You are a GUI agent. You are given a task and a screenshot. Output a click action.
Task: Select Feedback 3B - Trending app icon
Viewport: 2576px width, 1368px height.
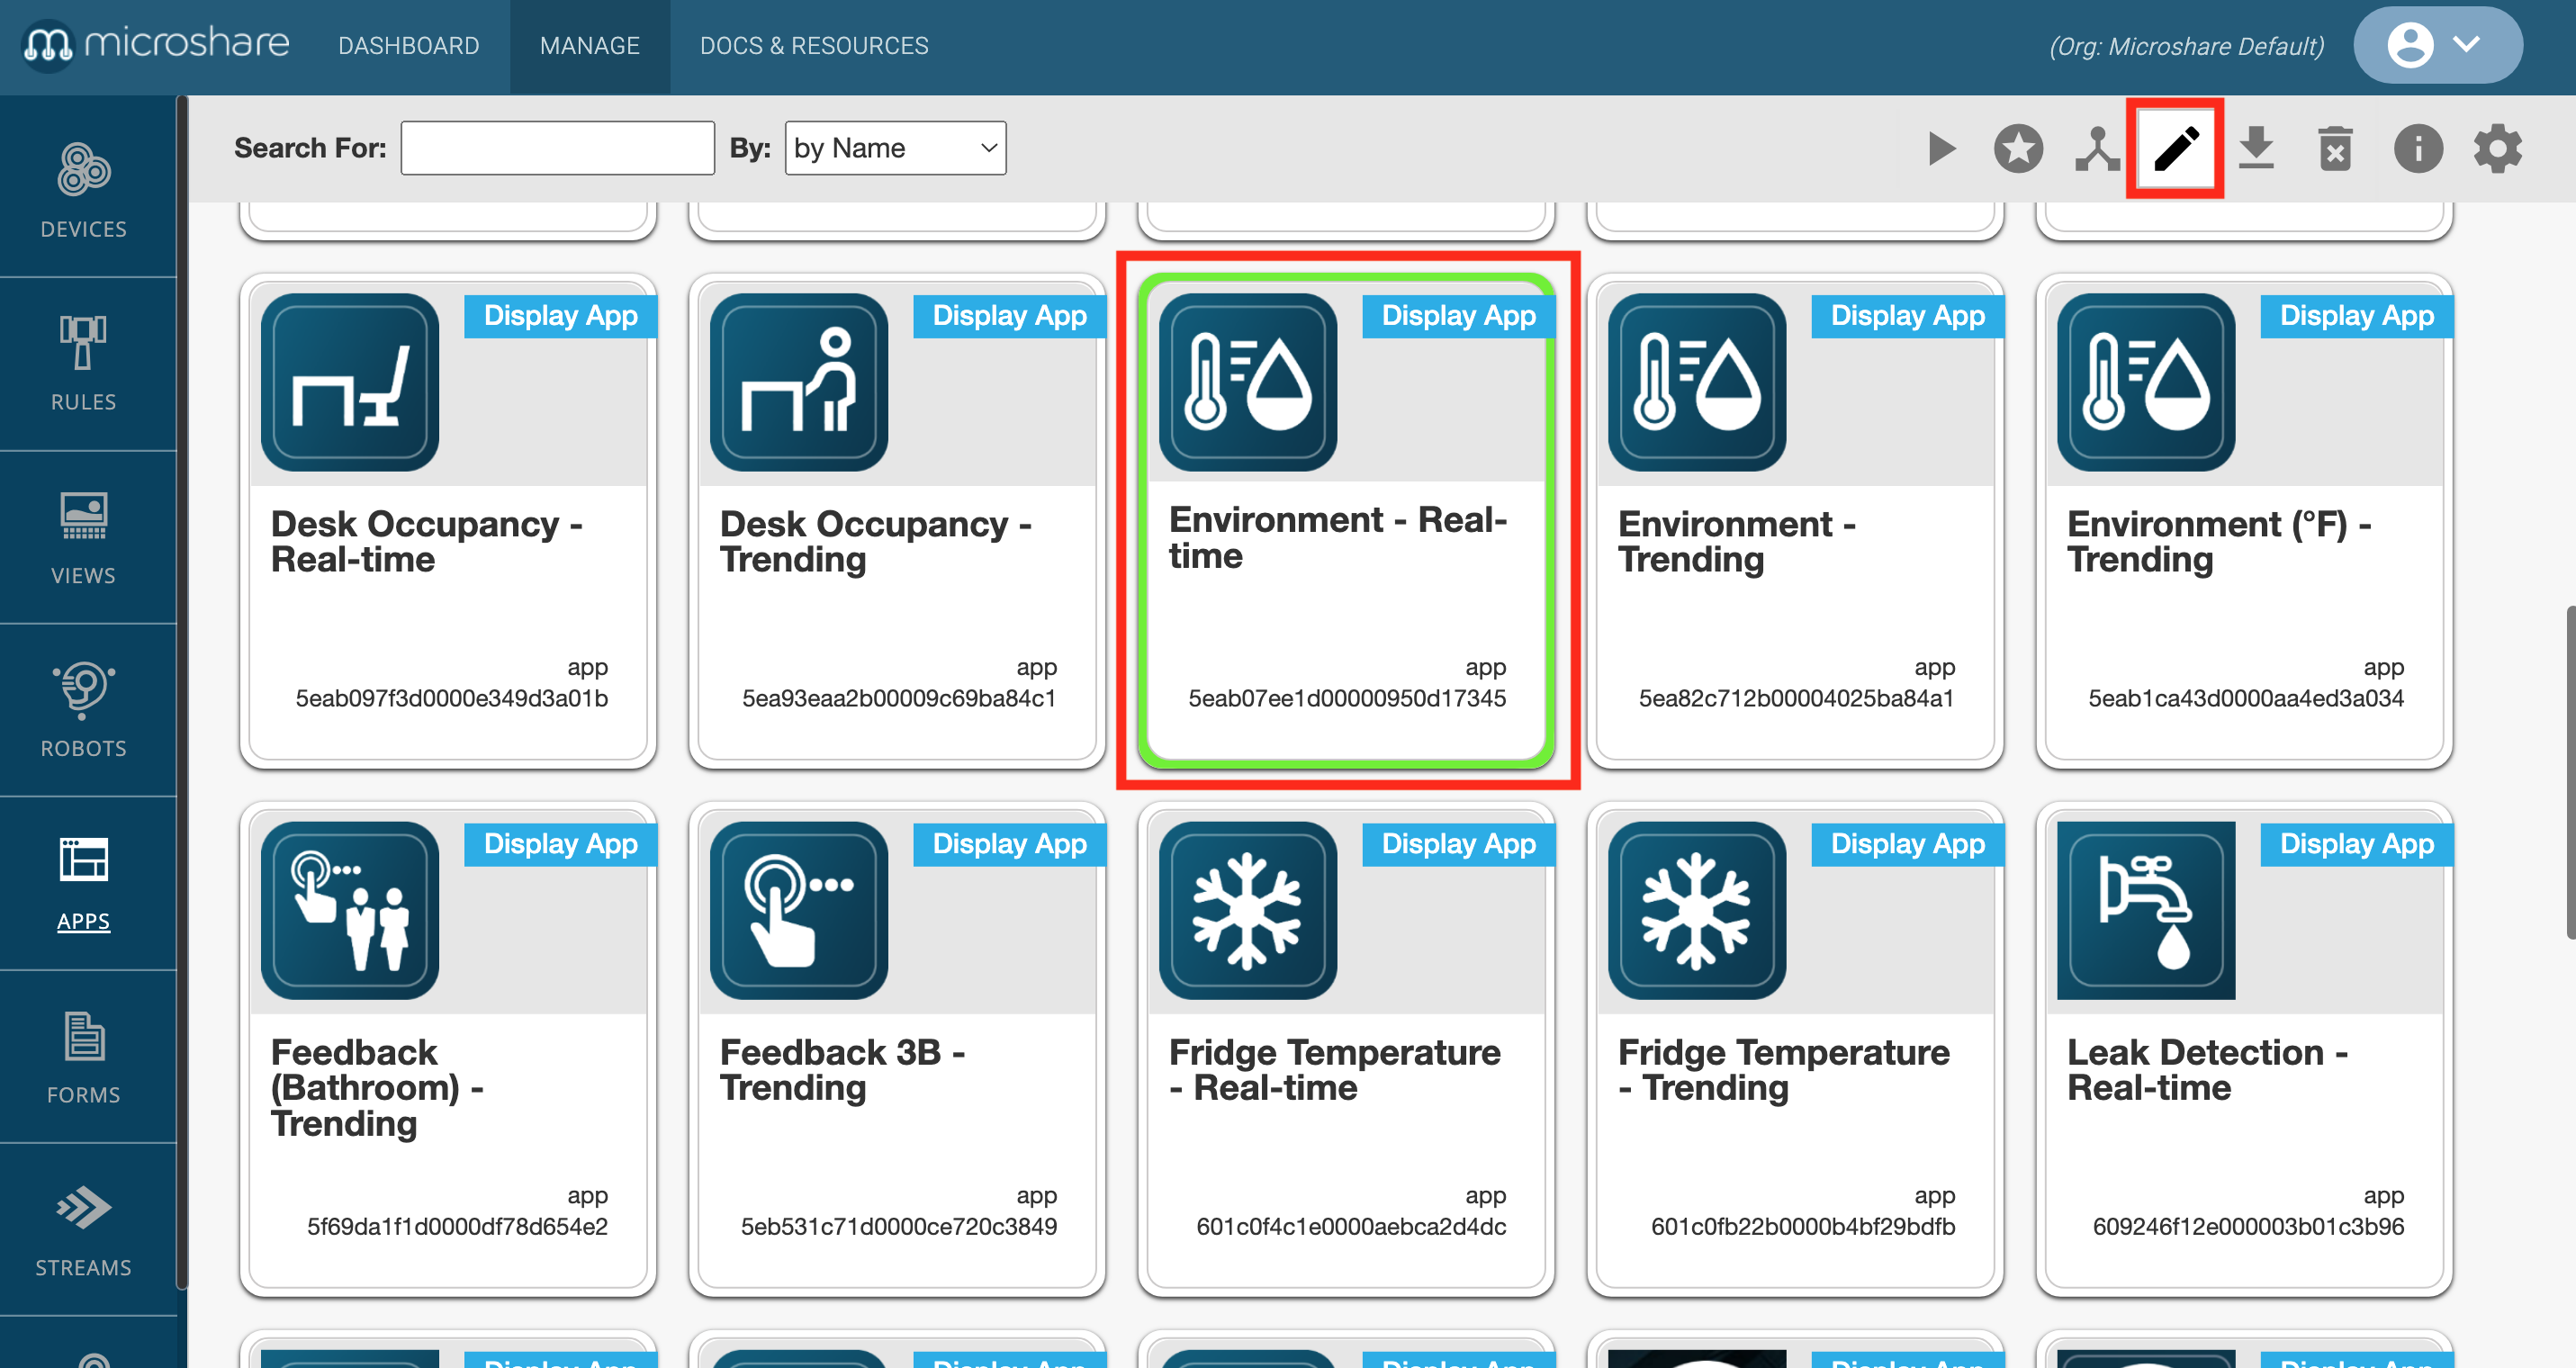point(799,910)
